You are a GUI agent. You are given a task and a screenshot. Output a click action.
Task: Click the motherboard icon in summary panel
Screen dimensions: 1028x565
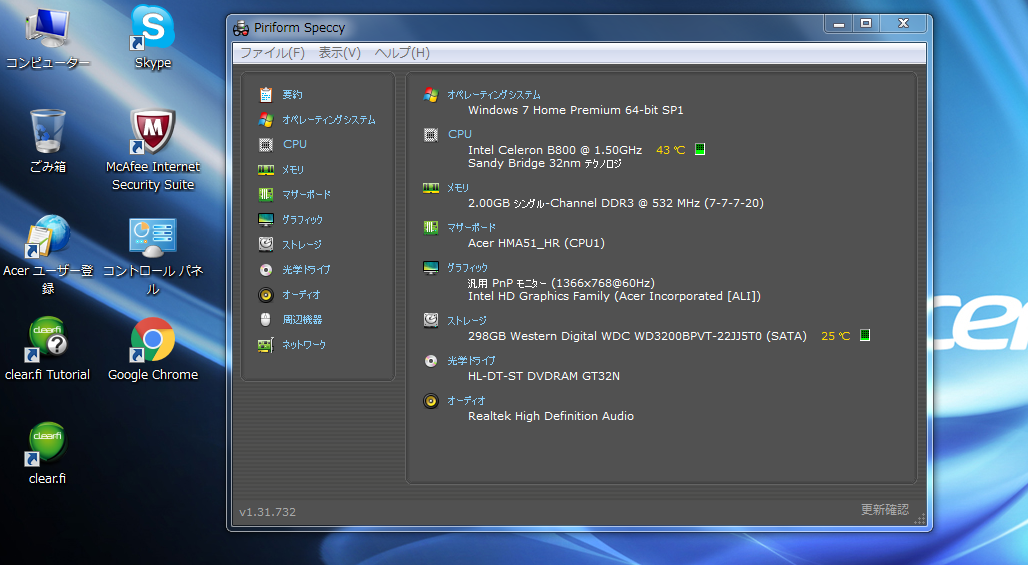pos(431,227)
